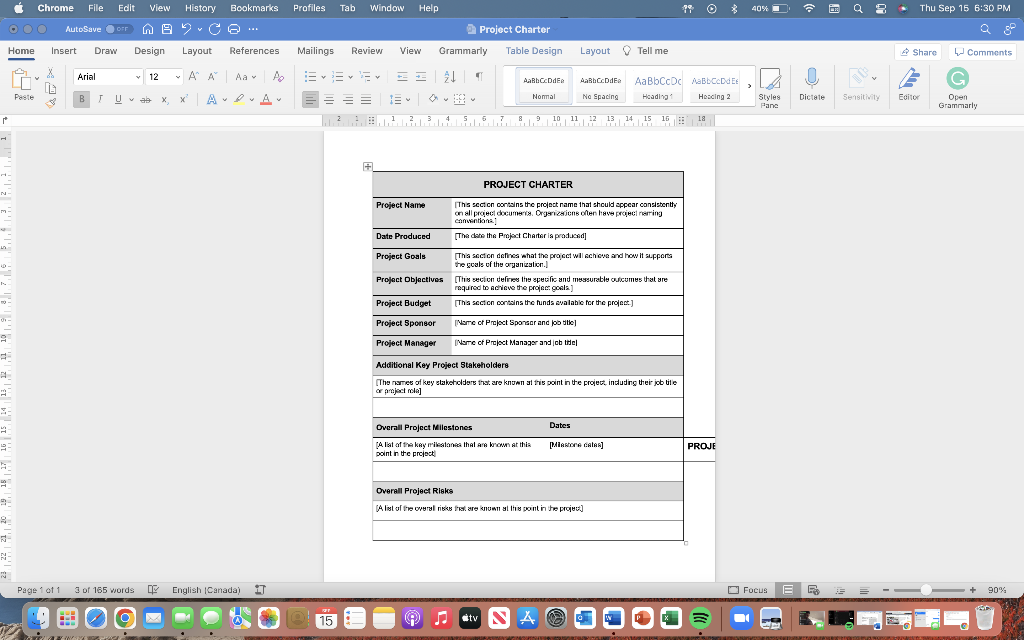Click the Tell me search field

tap(646, 50)
